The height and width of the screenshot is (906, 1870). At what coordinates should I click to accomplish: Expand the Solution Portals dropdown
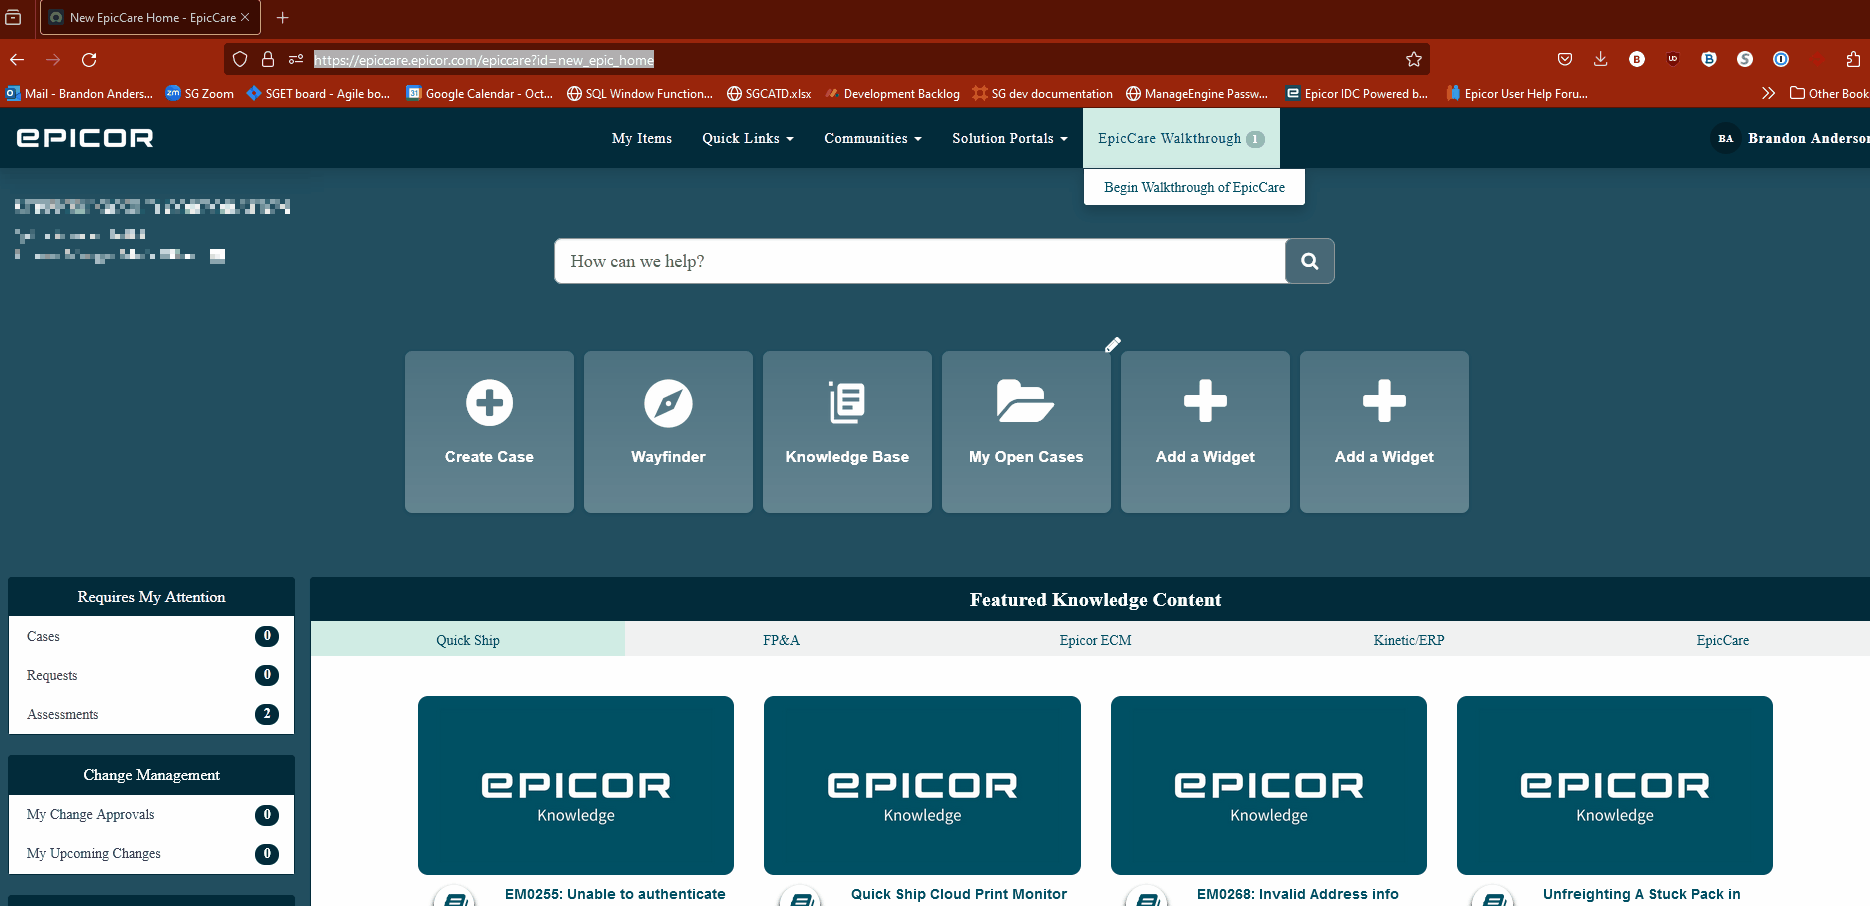tap(1010, 138)
